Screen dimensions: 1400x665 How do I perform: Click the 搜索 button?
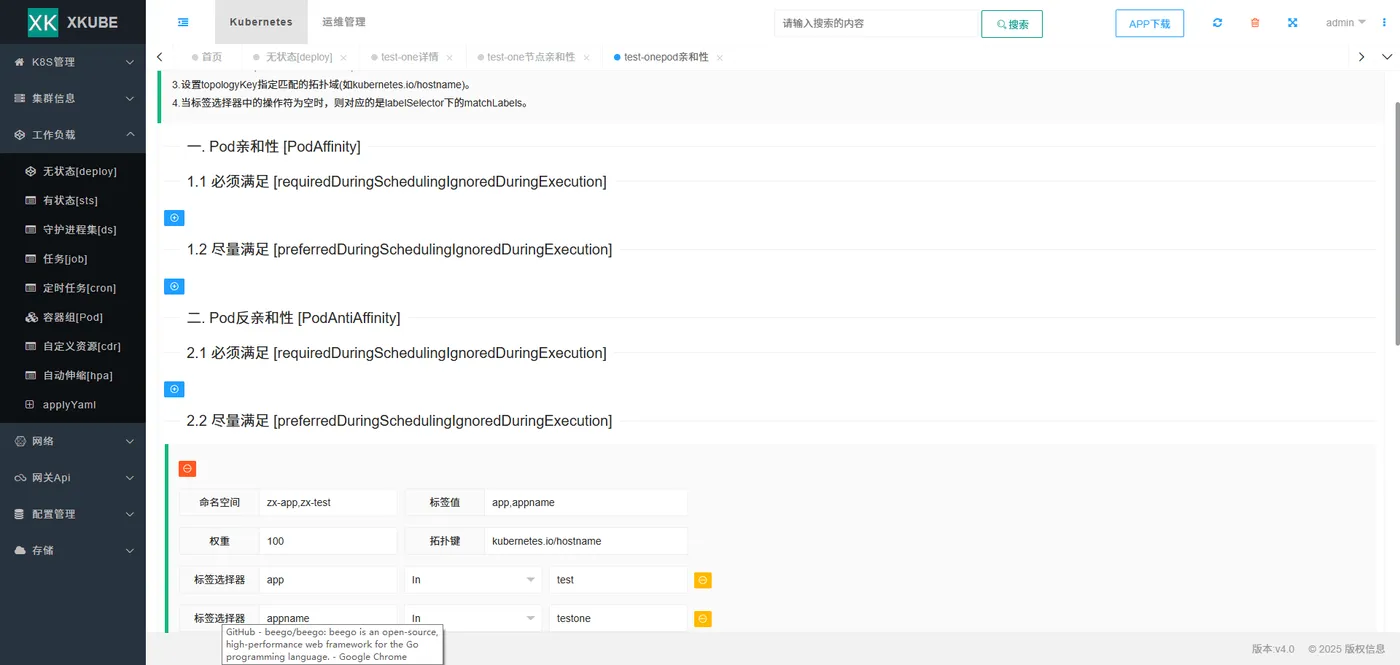point(1012,24)
